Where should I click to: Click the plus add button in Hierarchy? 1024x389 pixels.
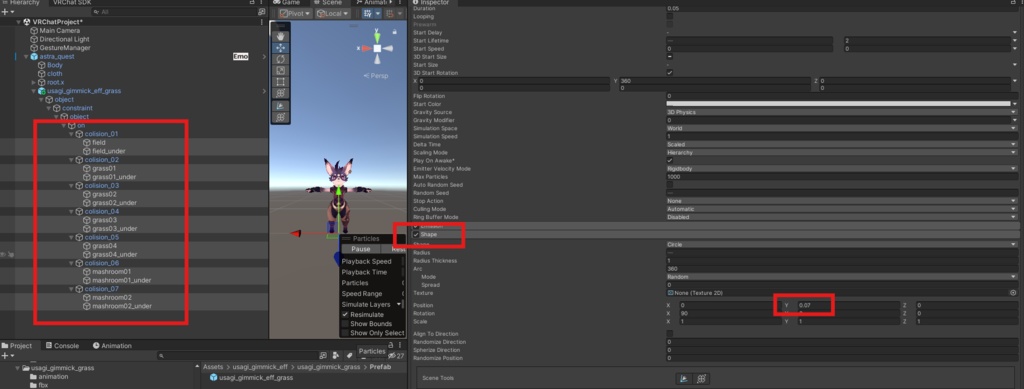[5, 12]
